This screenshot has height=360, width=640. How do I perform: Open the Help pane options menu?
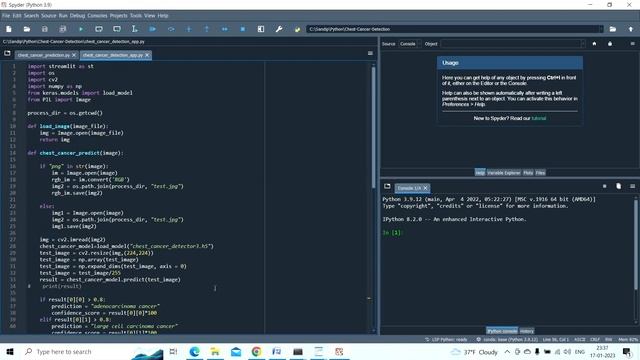[632, 44]
